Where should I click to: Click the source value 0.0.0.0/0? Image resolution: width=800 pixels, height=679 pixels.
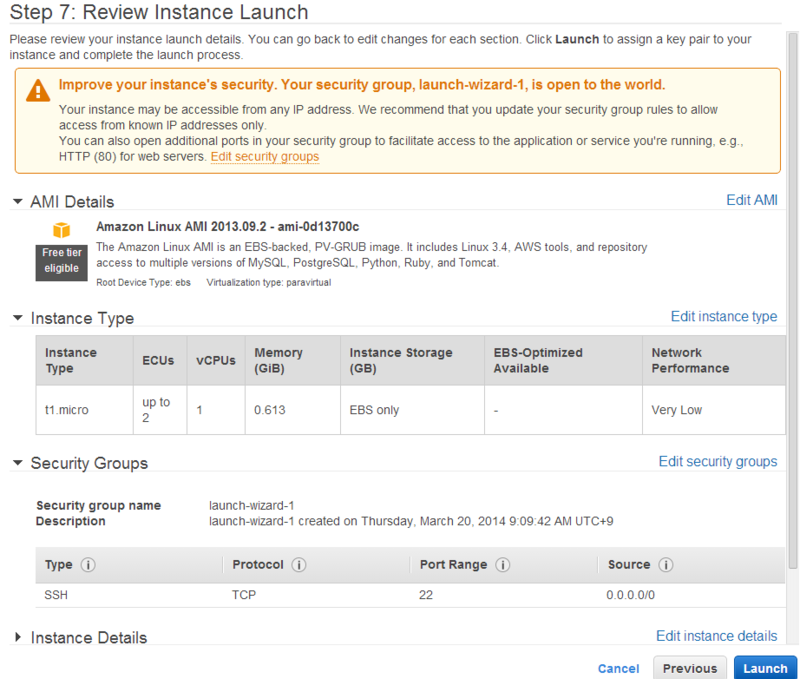pyautogui.click(x=630, y=595)
